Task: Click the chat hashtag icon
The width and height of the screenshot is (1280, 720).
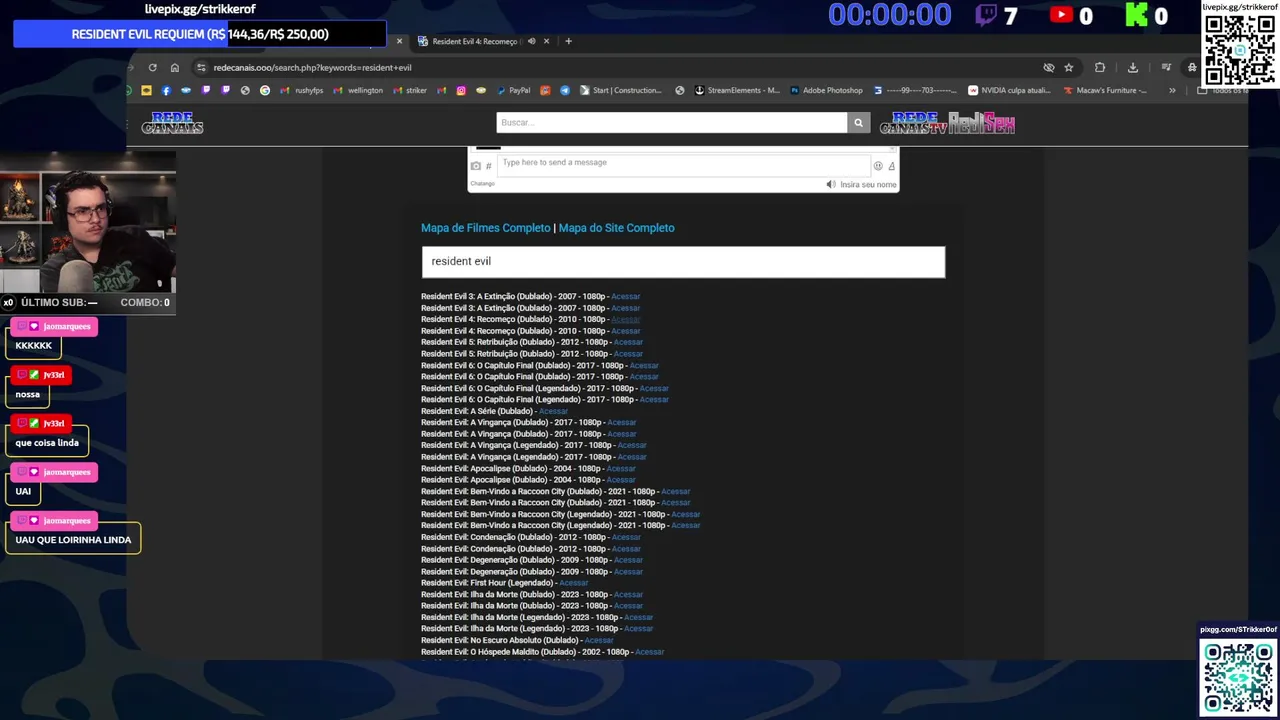Action: 488,166
